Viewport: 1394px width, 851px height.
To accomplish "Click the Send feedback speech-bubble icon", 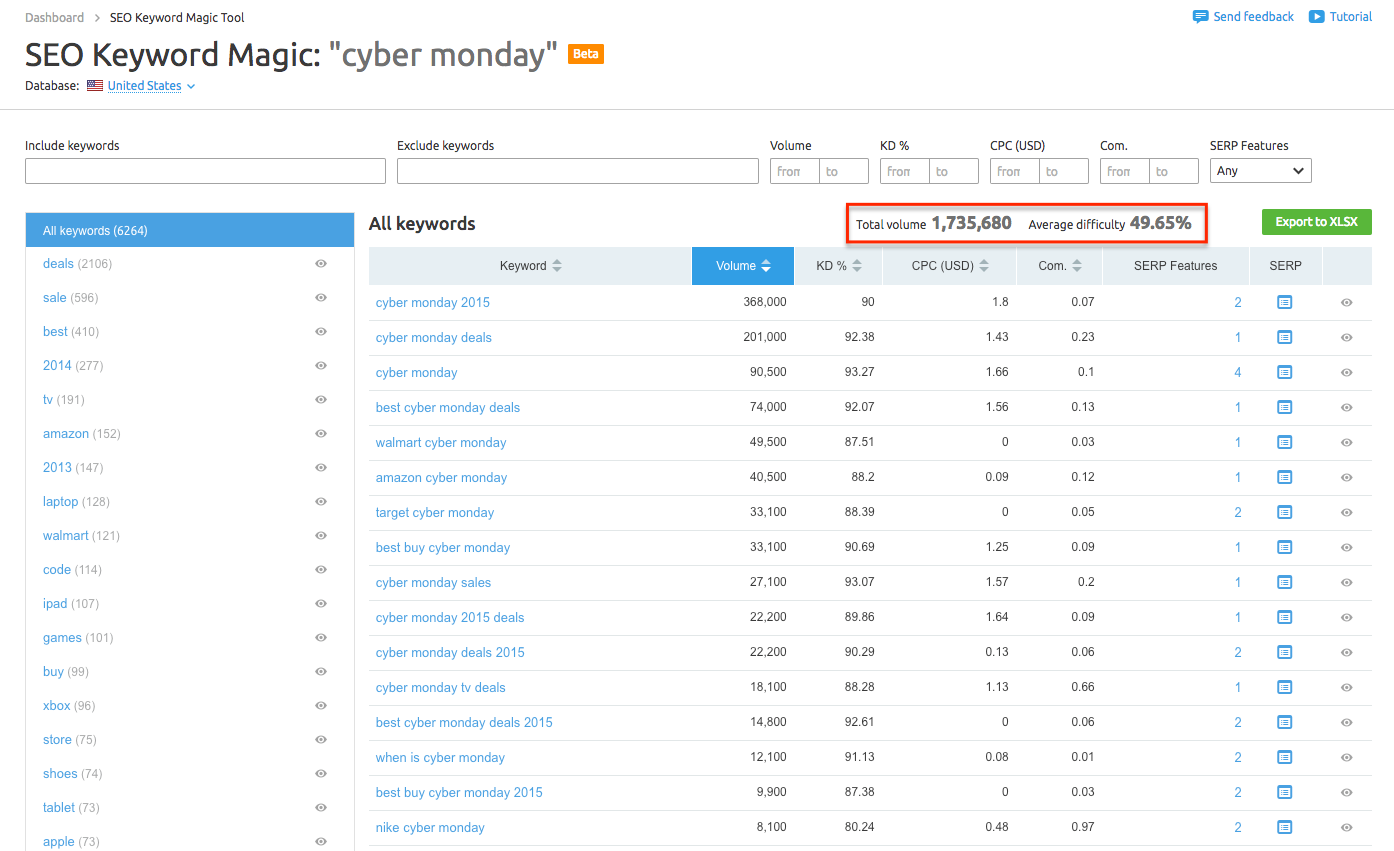I will coord(1199,16).
